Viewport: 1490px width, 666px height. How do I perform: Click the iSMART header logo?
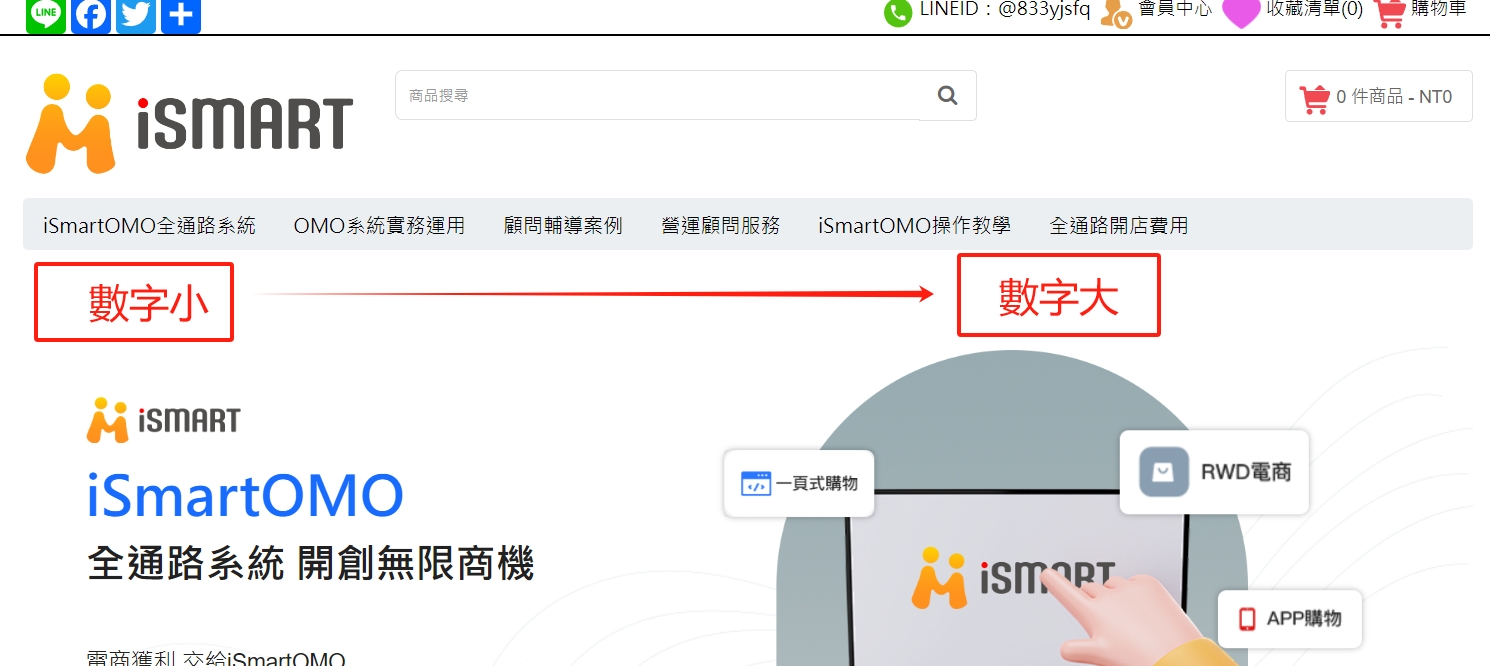tap(189, 123)
